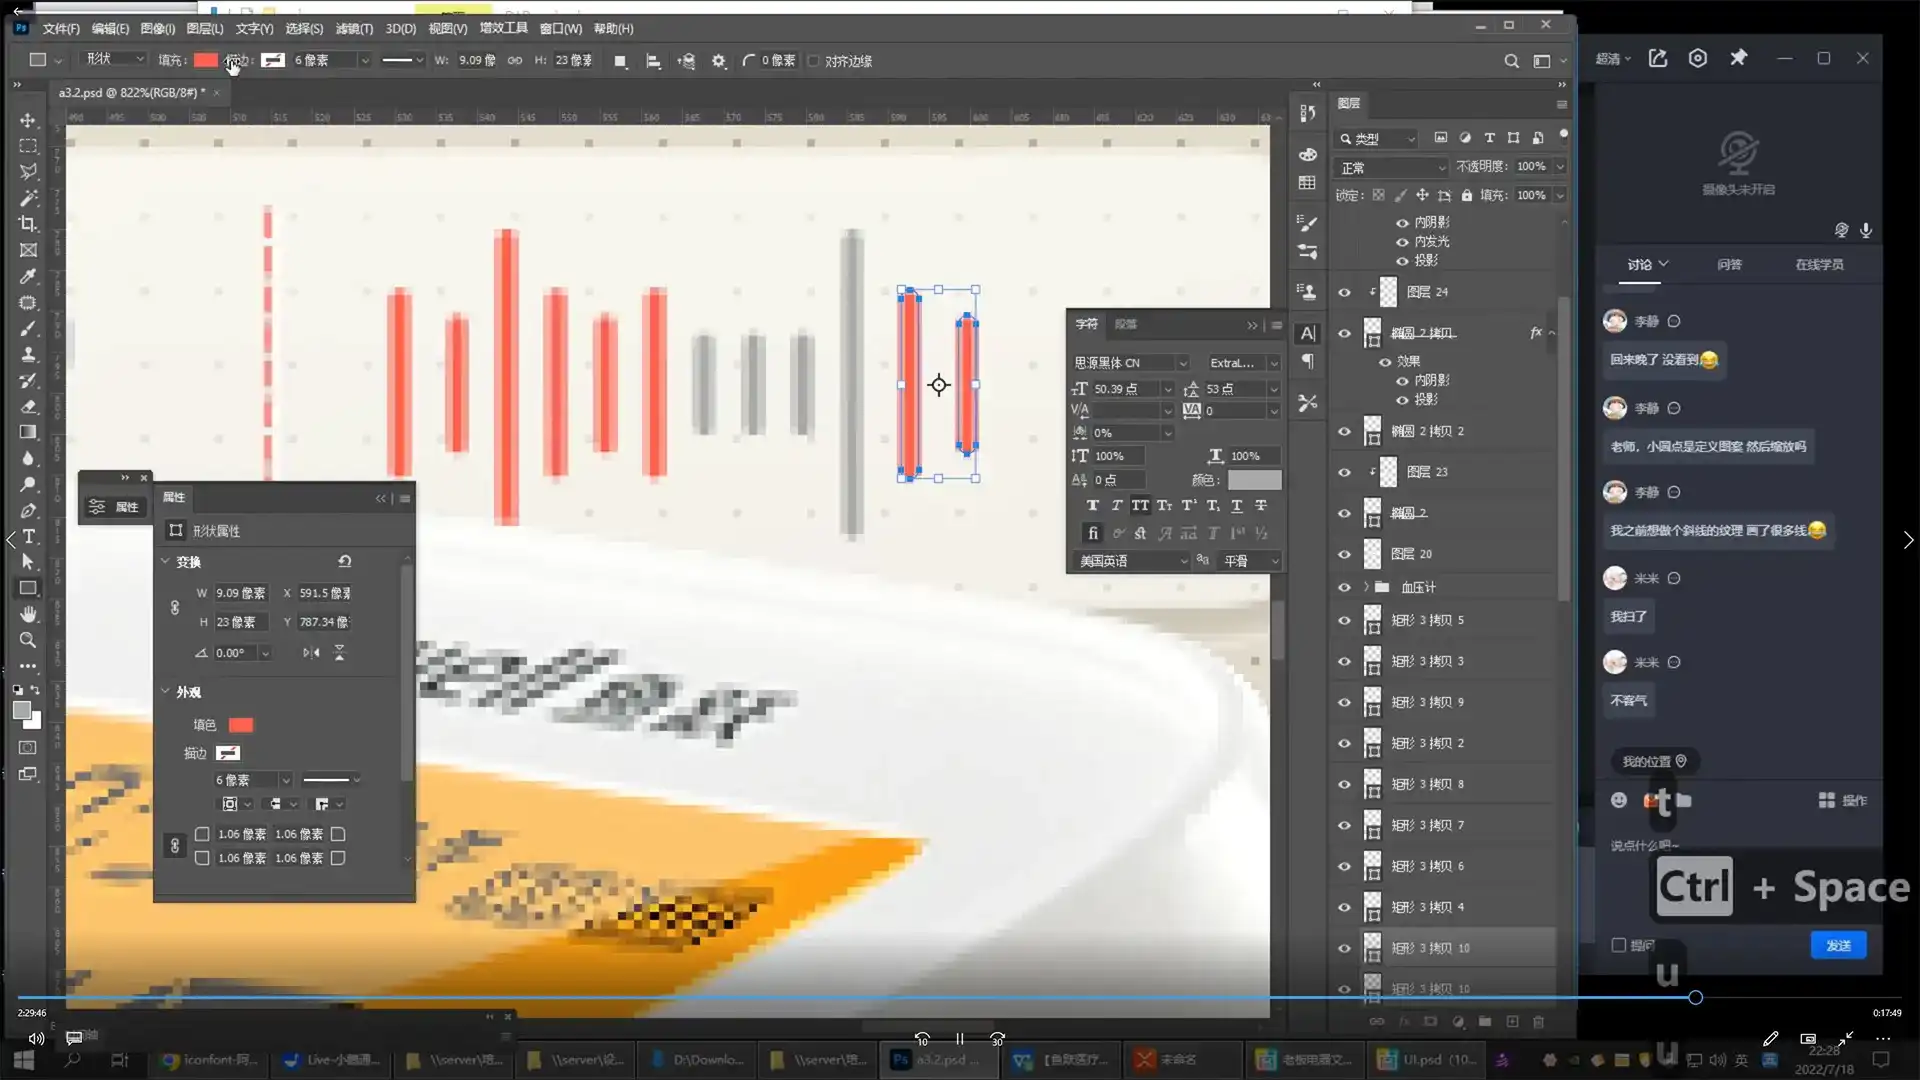Hide the 图层 24 layer
This screenshot has width=1920, height=1080.
coord(1344,292)
